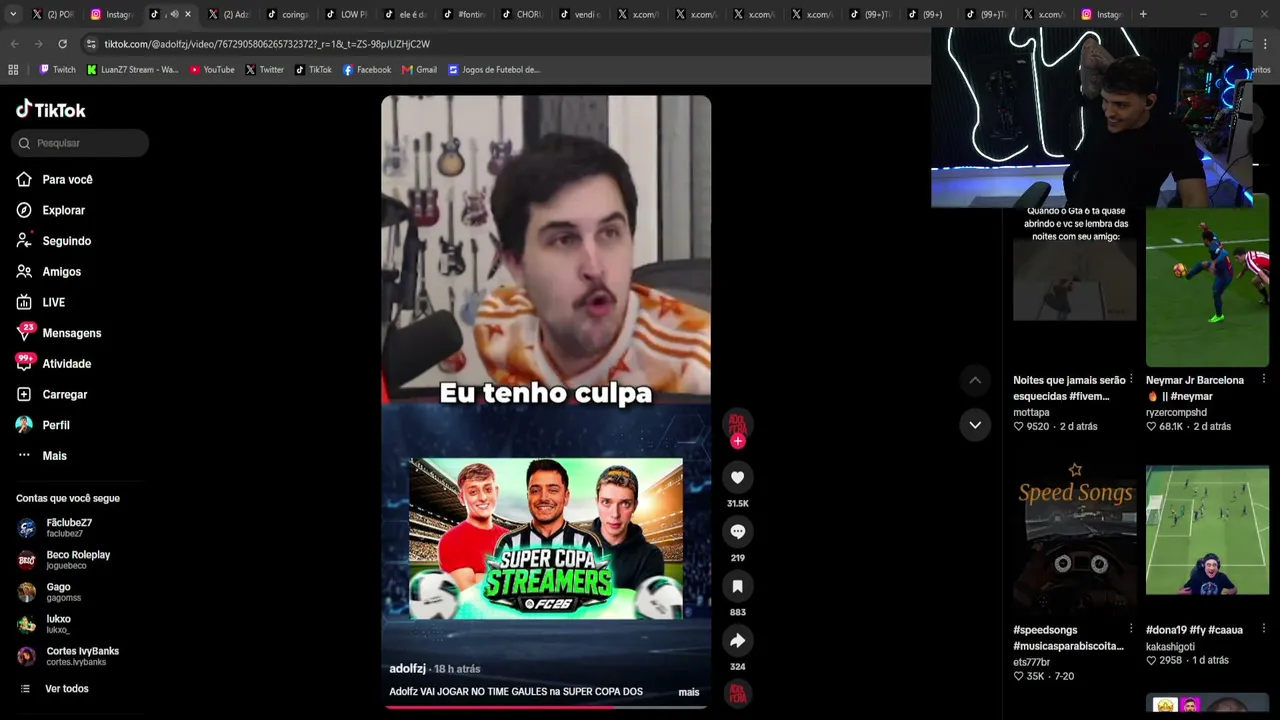The height and width of the screenshot is (720, 1280).
Task: Open the Seguindo feed
Action: (54, 241)
